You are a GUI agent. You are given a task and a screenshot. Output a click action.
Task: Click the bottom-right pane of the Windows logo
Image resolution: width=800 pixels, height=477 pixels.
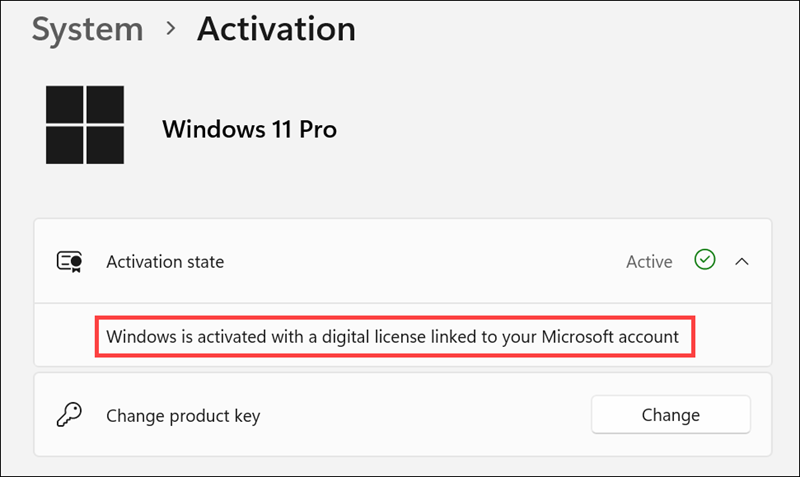[x=105, y=145]
